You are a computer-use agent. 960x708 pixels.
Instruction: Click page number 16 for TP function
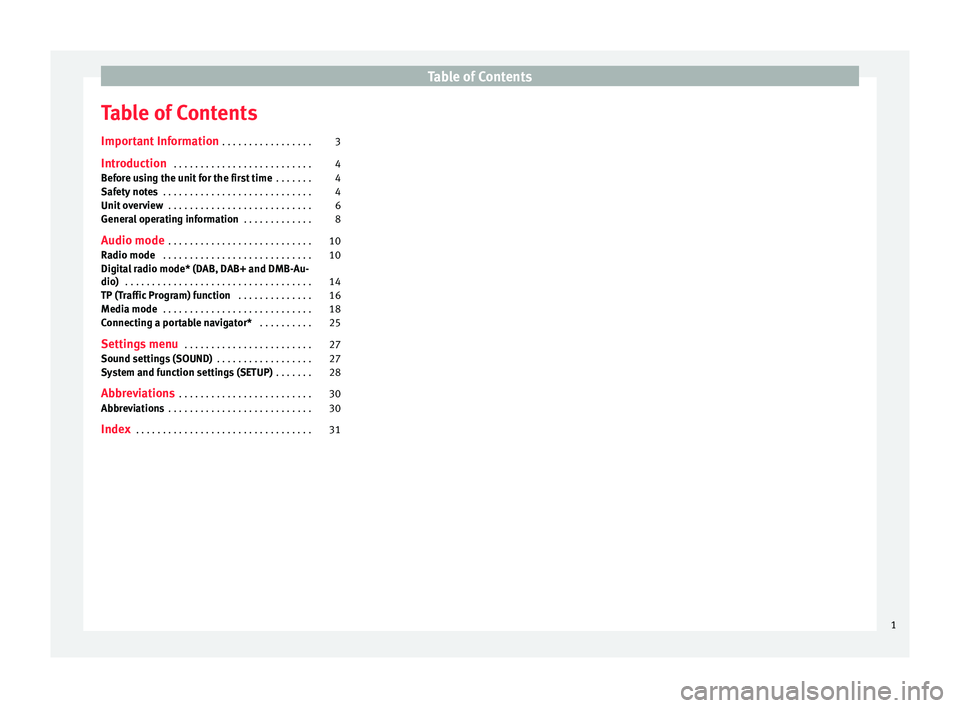click(x=335, y=296)
